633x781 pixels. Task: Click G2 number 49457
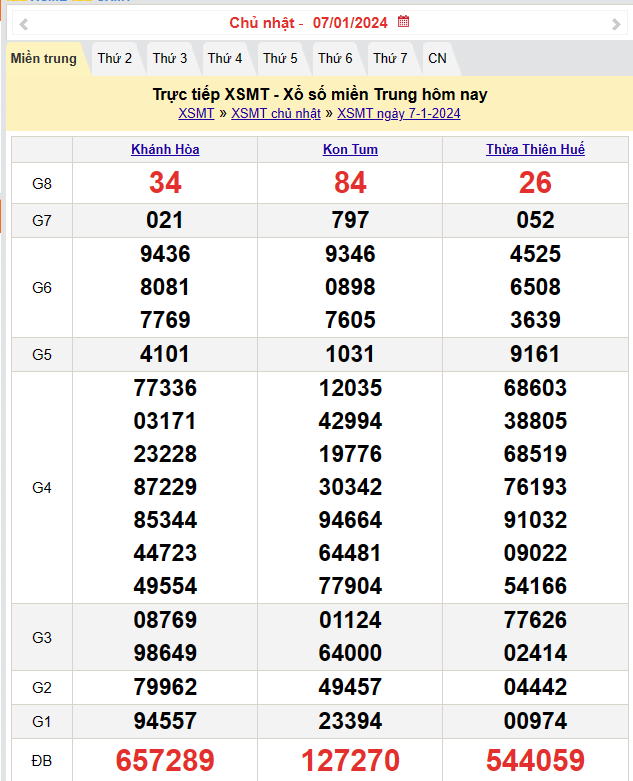pos(351,687)
